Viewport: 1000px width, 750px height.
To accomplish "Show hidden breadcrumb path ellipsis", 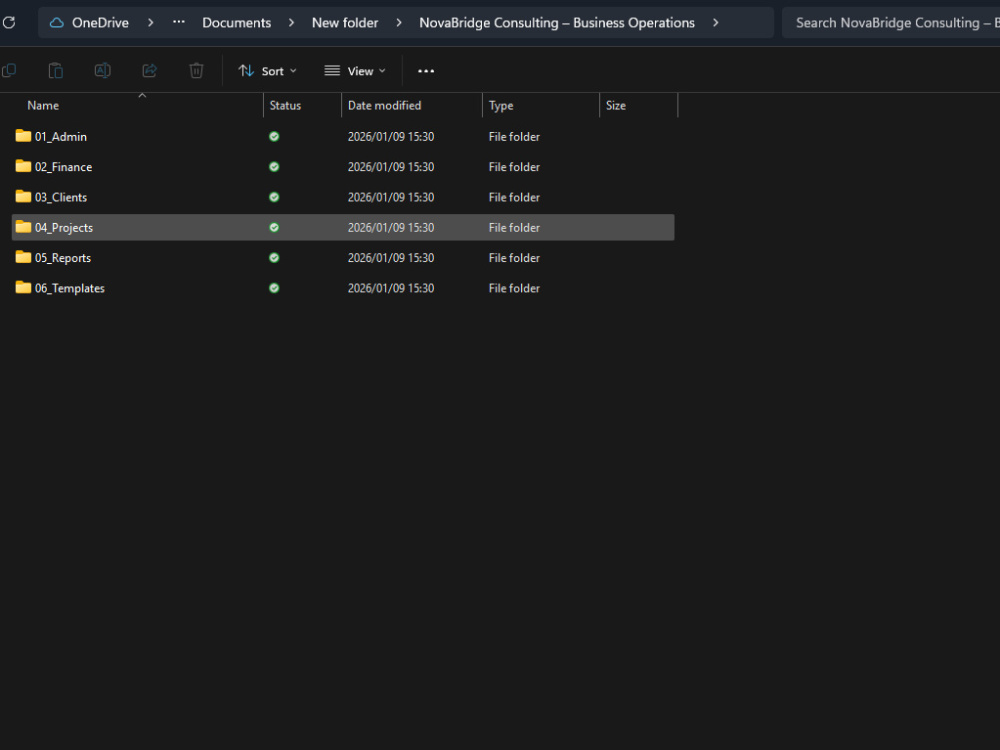I will [179, 22].
